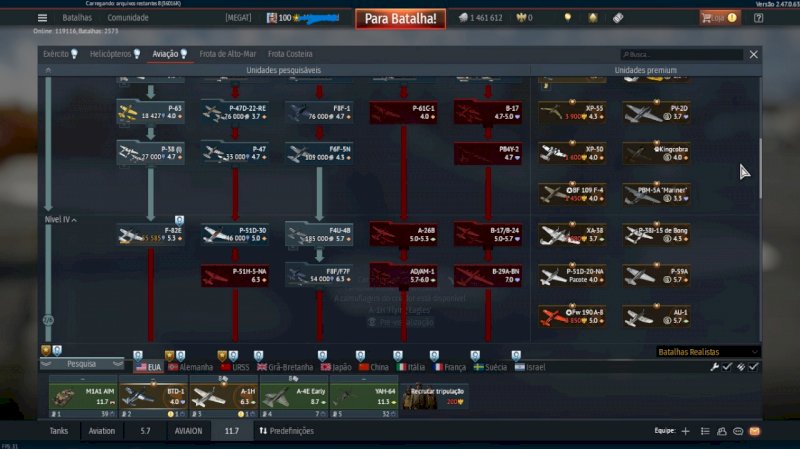
Task: Select the P-61C-1 aircraft card
Action: 403,112
